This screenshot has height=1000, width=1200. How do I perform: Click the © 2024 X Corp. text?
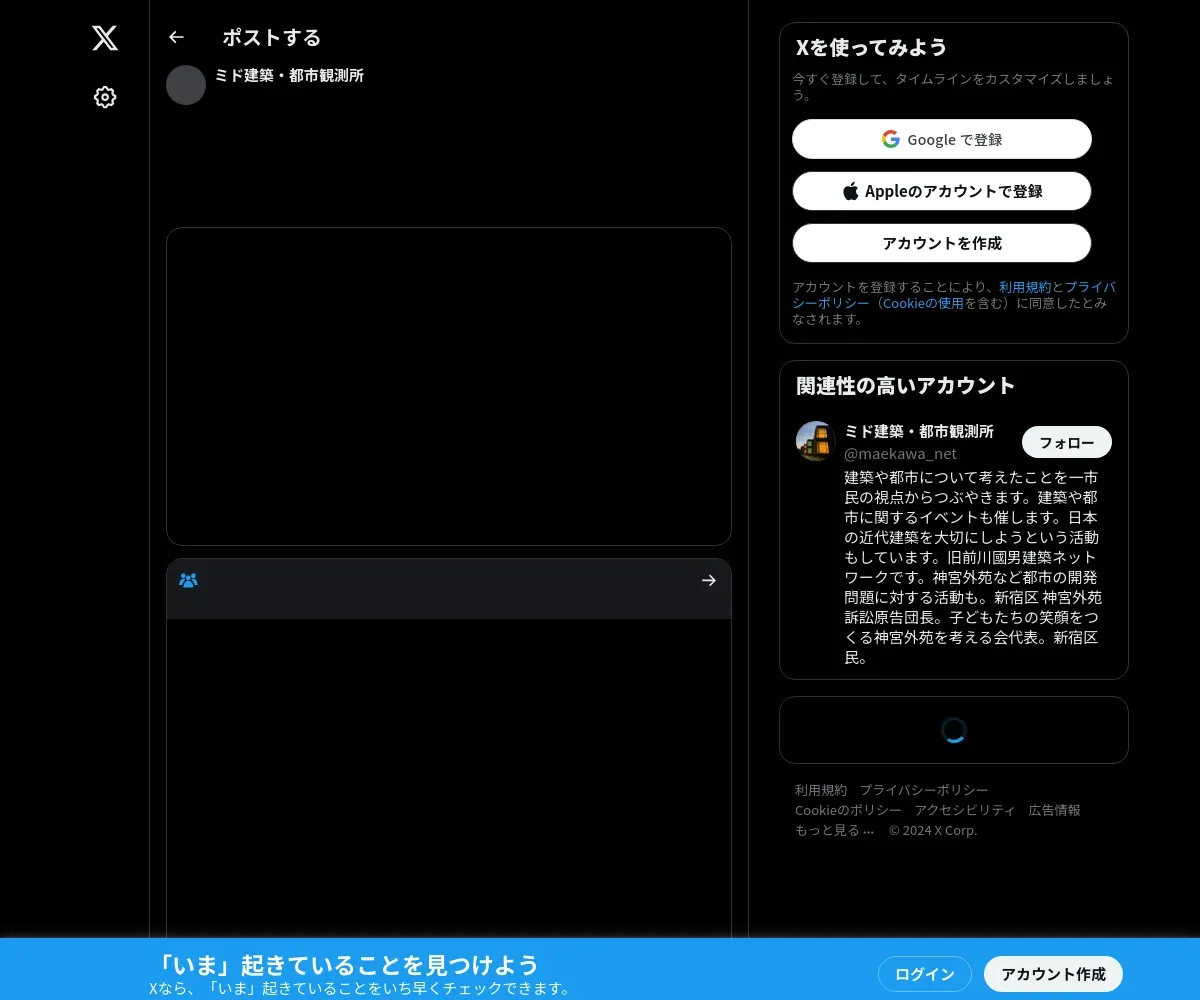(933, 830)
